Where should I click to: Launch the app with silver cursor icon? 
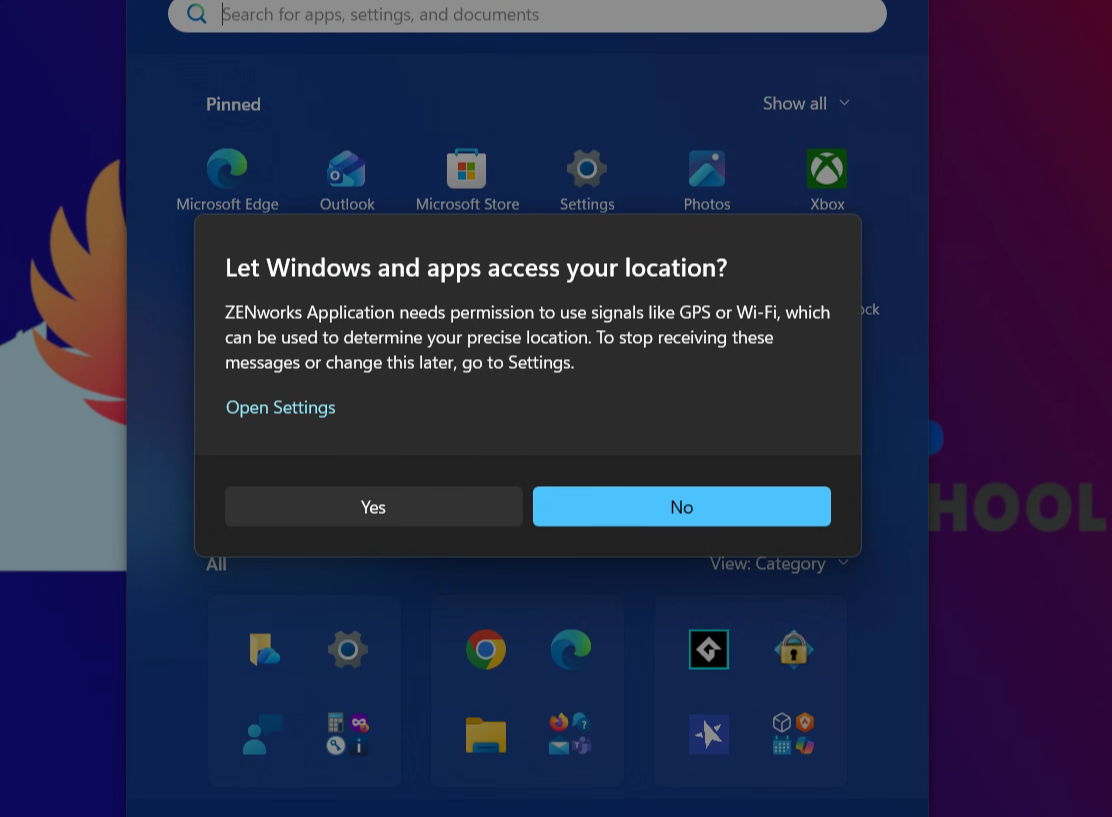coord(708,734)
